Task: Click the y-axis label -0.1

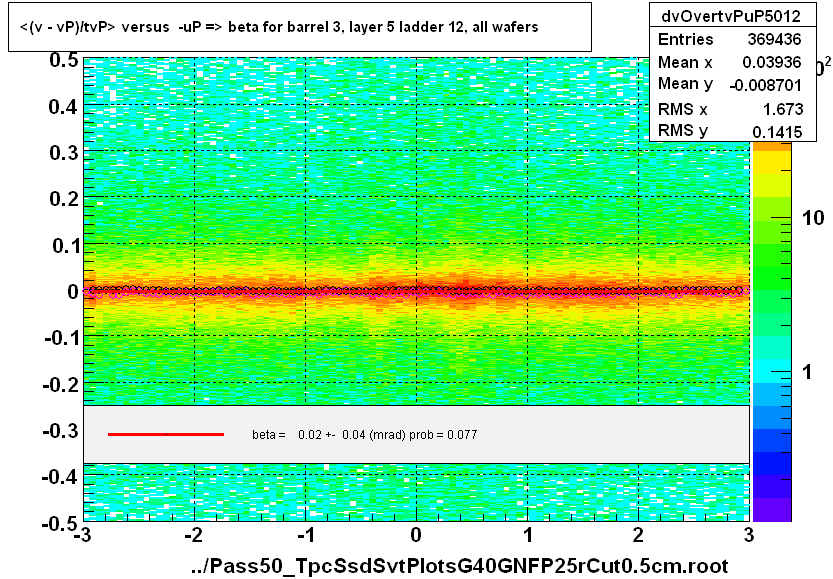Action: pos(61,338)
